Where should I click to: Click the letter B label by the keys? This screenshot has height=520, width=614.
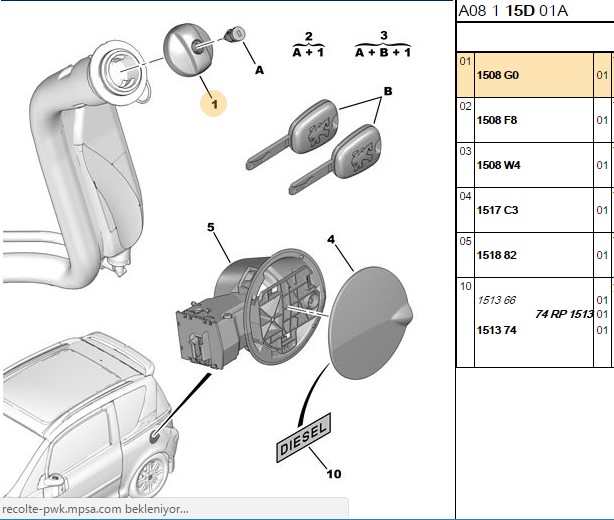[388, 91]
